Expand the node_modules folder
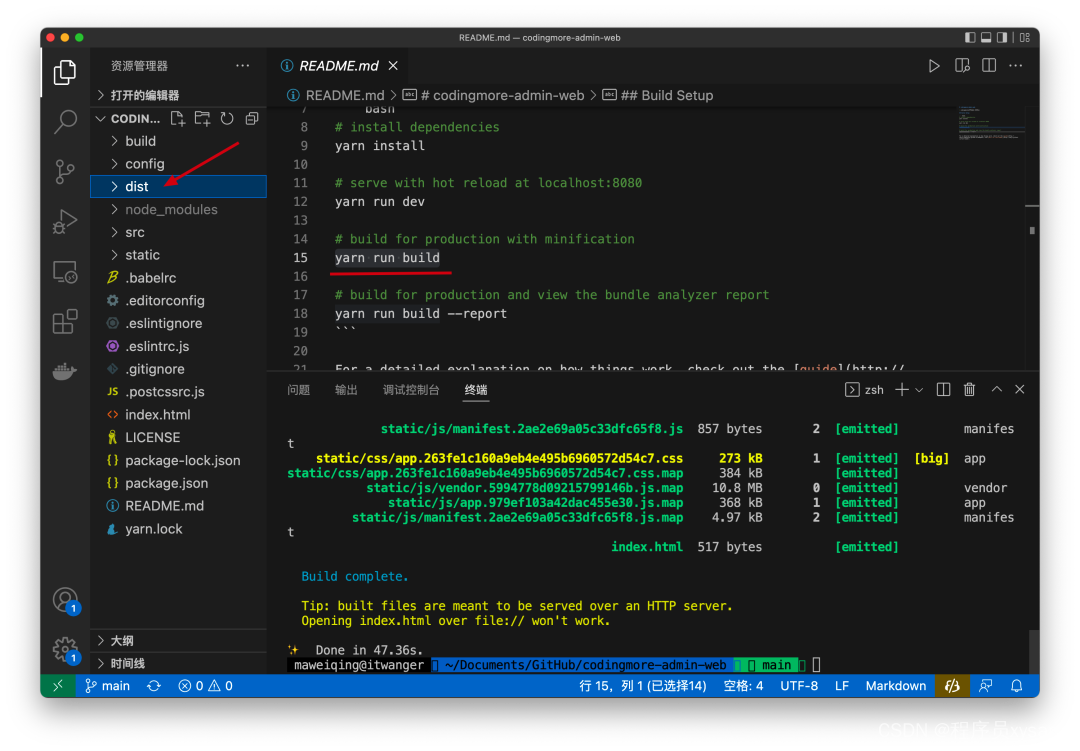1080x751 pixels. 178,209
